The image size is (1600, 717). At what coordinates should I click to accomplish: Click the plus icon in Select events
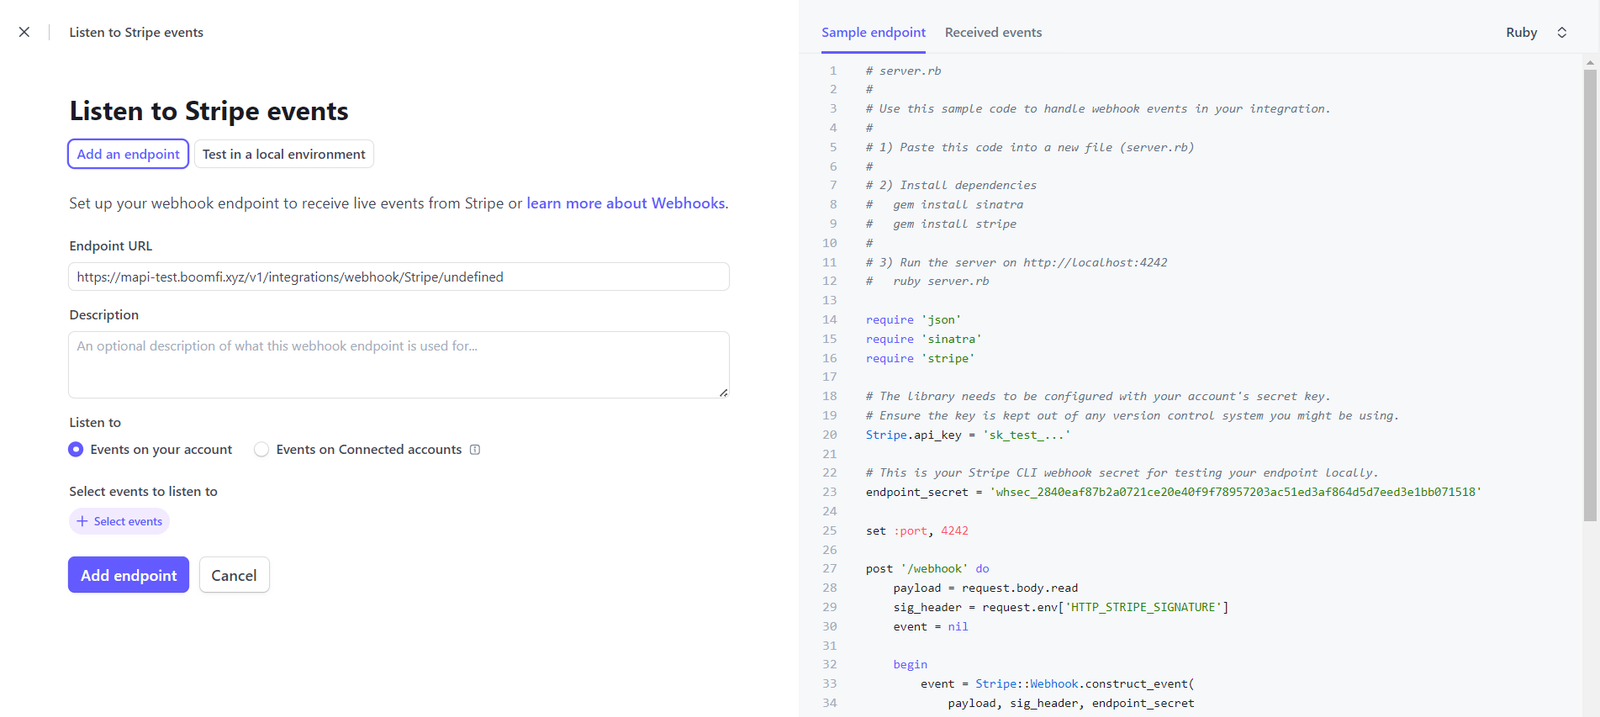coord(82,522)
